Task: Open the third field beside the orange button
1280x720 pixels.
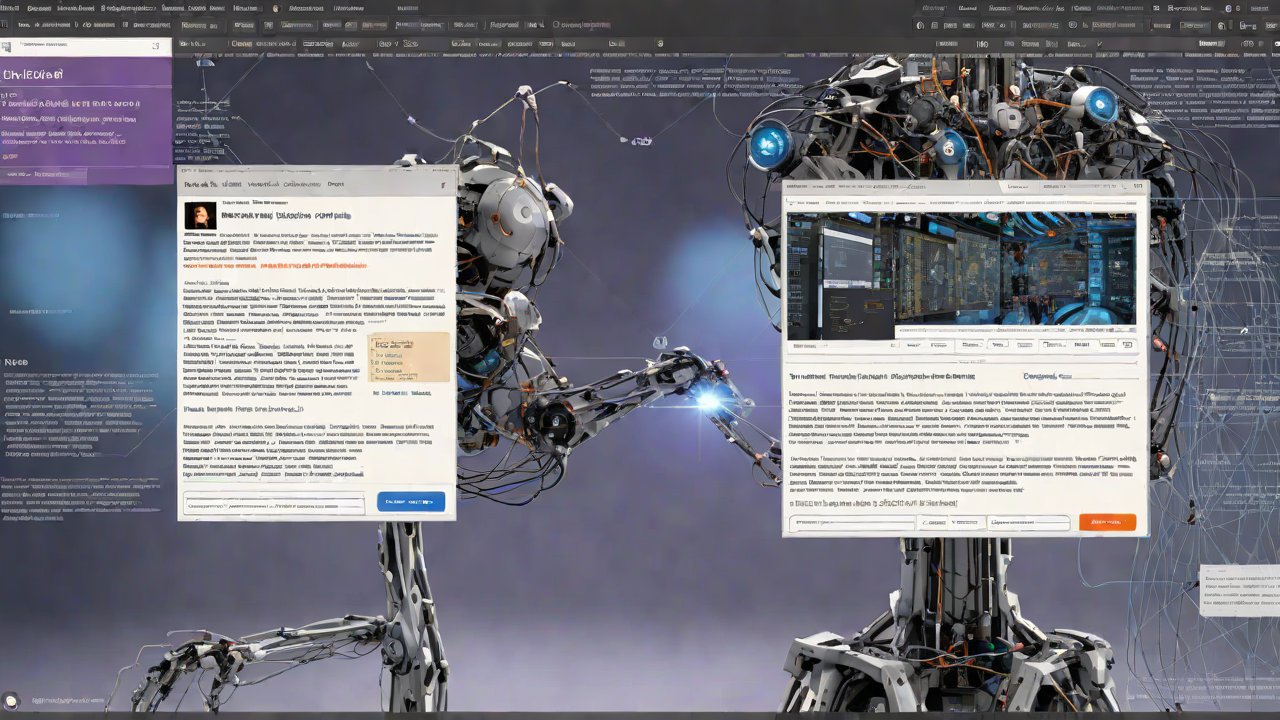Action: 1028,523
